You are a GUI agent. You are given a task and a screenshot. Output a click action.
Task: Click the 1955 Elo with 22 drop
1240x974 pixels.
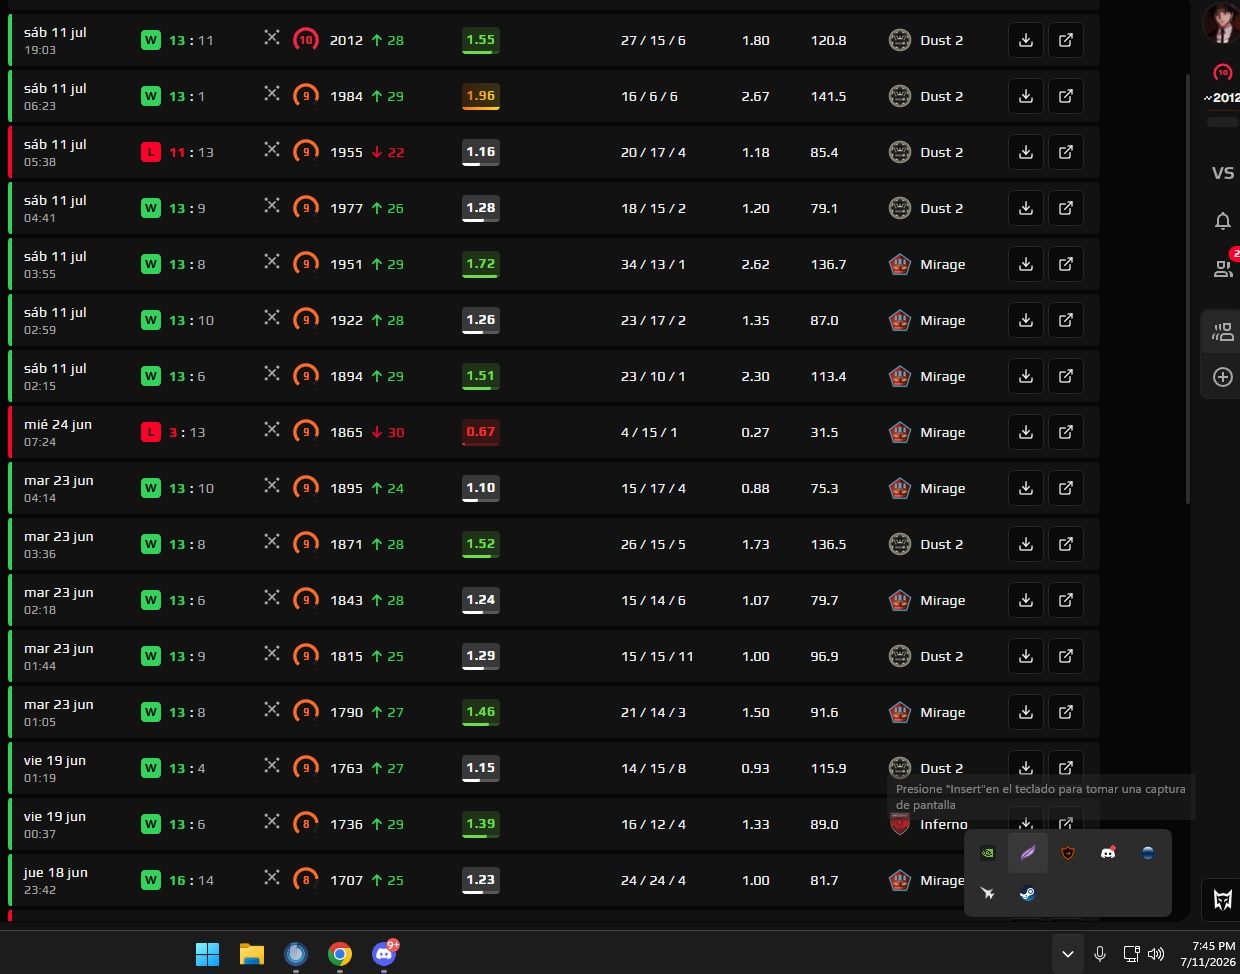click(x=367, y=152)
